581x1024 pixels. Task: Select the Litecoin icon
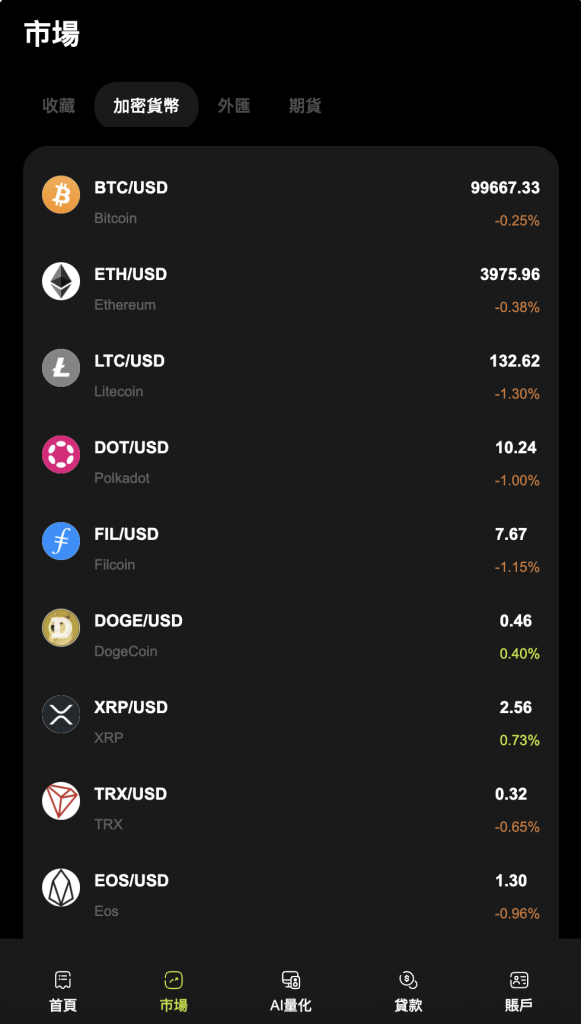60,369
